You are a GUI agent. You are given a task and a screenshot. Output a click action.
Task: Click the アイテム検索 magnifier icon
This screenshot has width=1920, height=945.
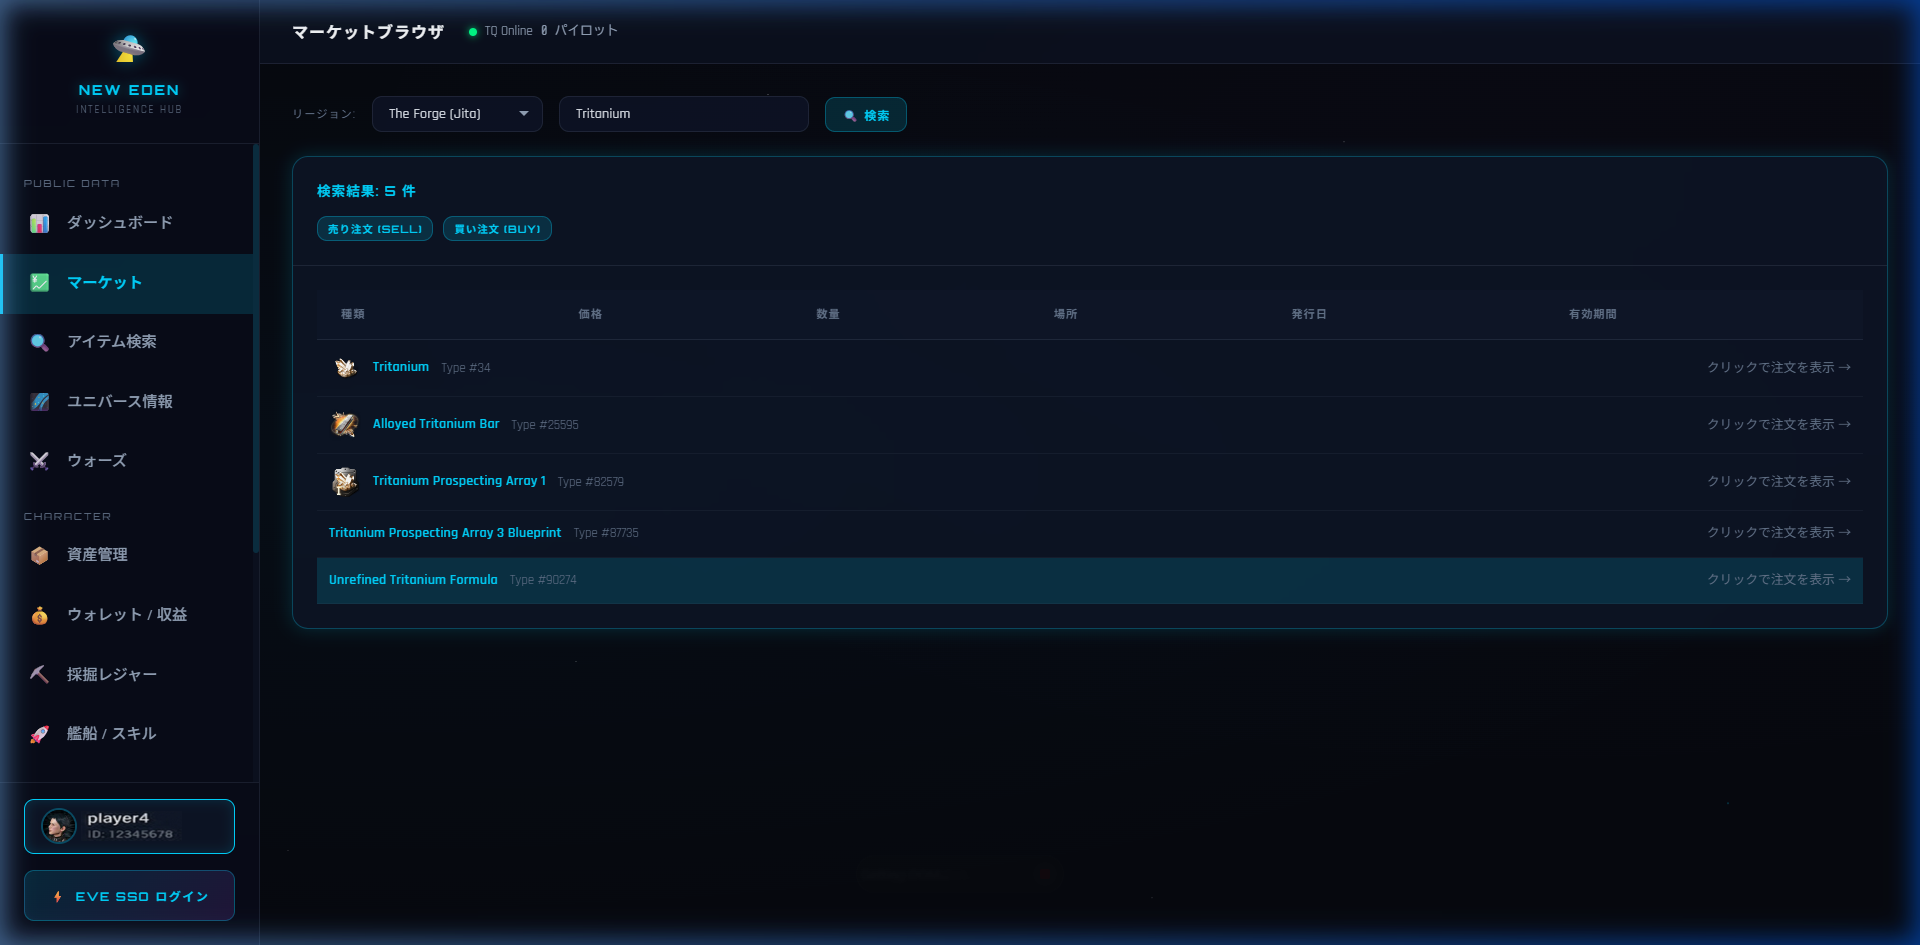click(40, 342)
